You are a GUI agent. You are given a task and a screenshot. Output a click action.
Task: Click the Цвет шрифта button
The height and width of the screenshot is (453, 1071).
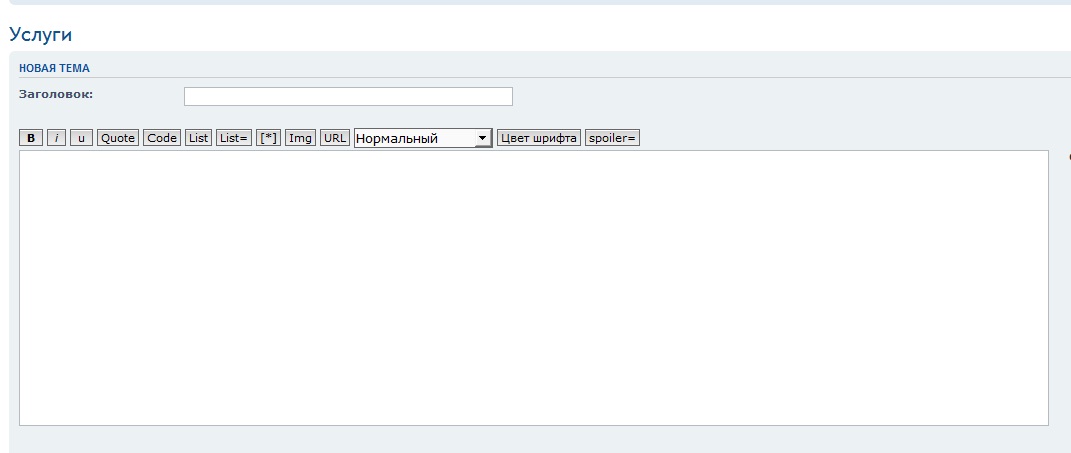[539, 138]
